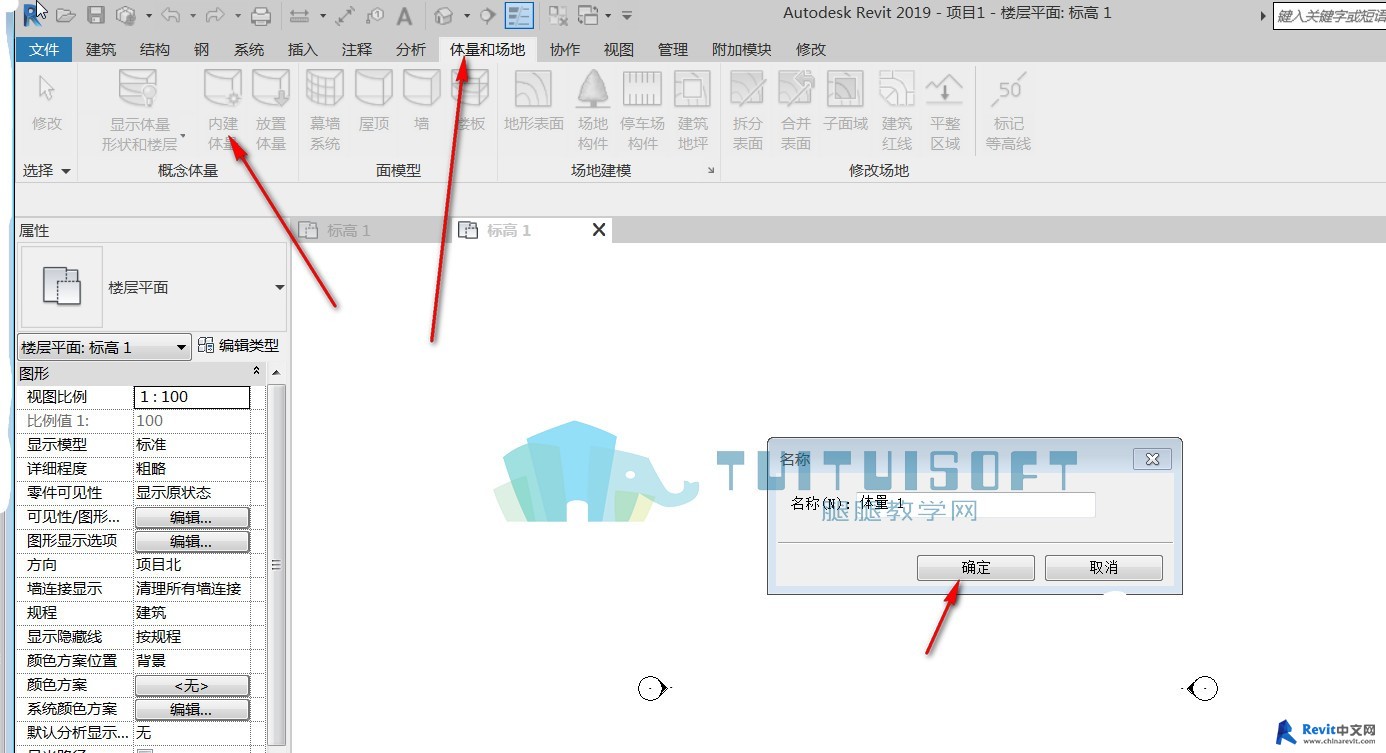Click the Save icon in quick access toolbar
Screen dimensions: 1386x753
(x=96, y=15)
